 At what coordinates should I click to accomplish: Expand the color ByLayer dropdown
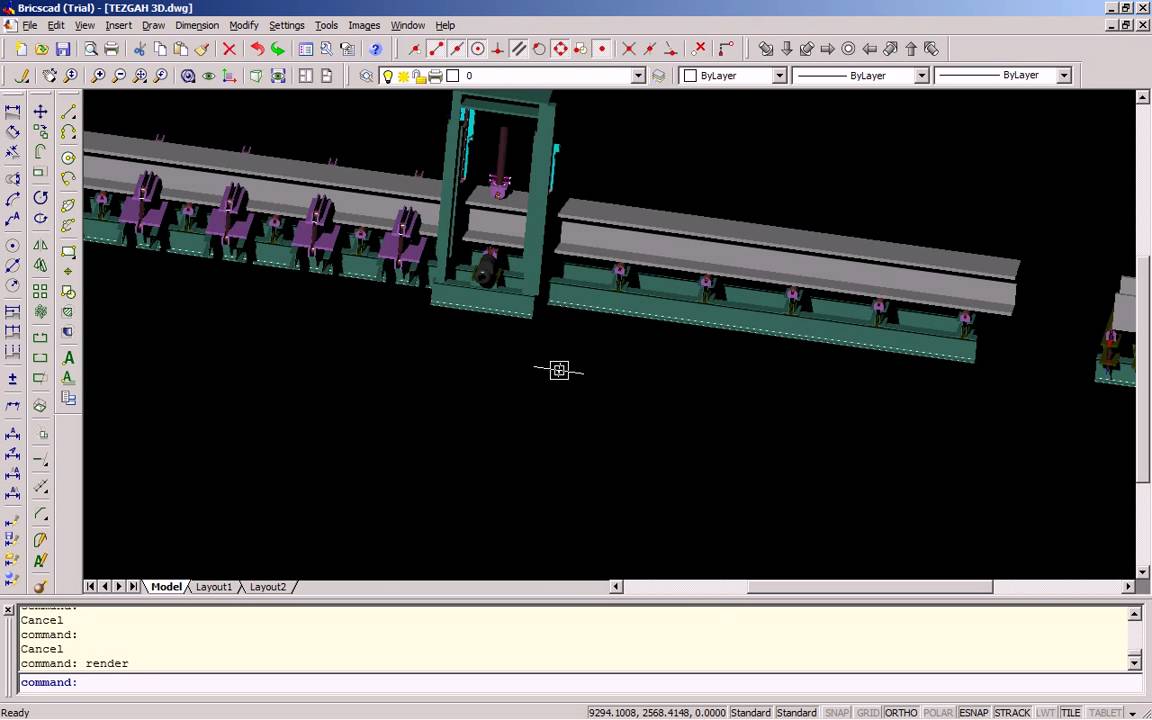[x=780, y=76]
